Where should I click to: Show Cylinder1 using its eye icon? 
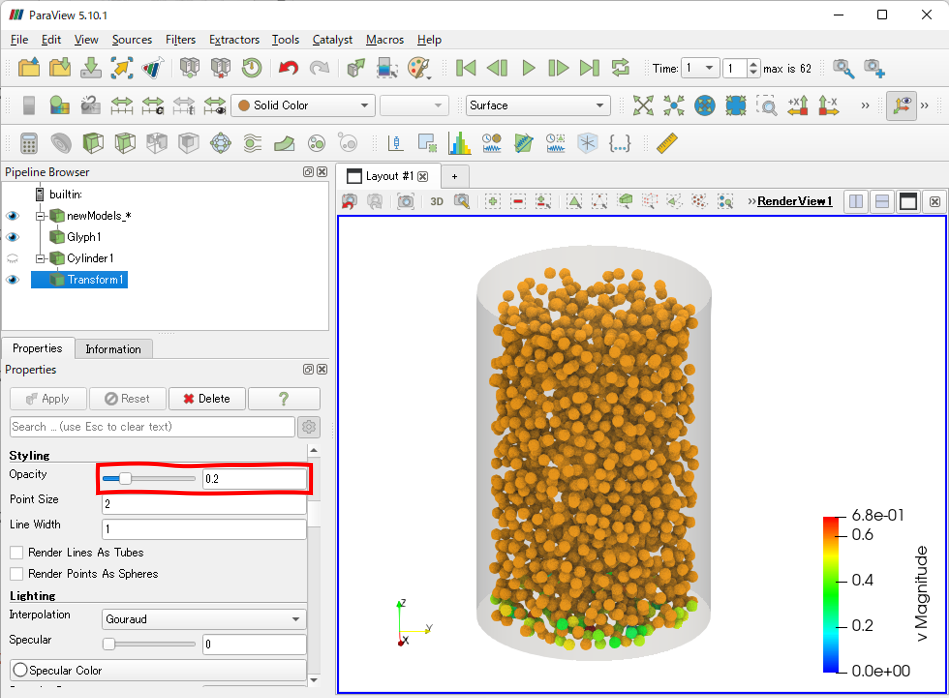pyautogui.click(x=13, y=258)
